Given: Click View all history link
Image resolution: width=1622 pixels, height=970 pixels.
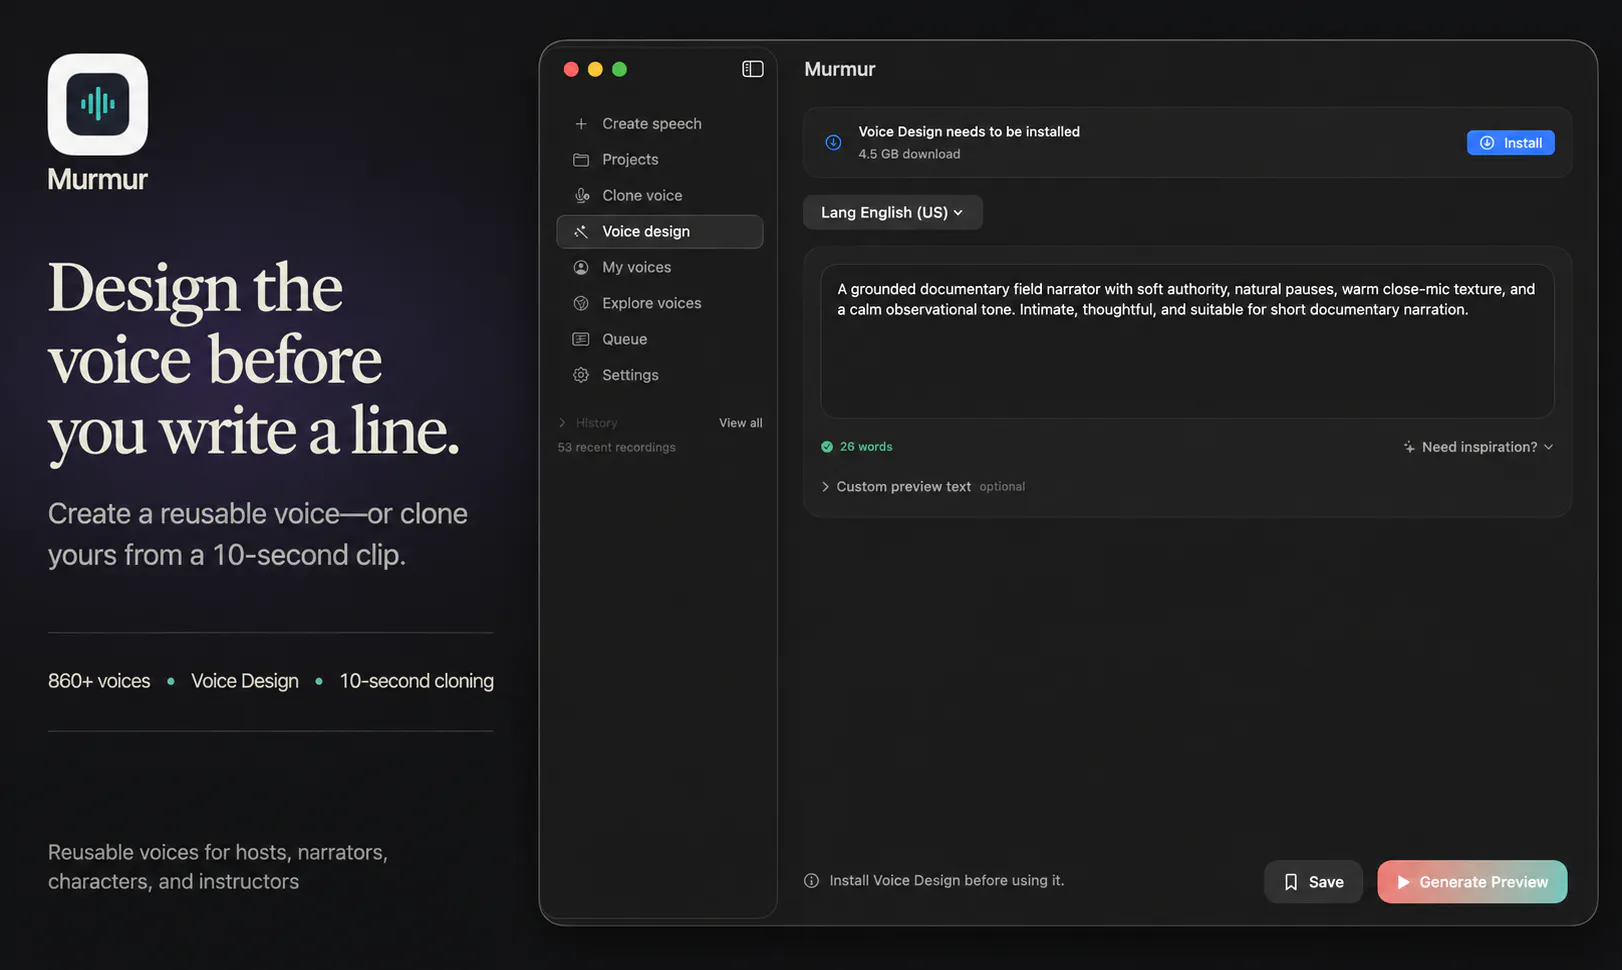Looking at the screenshot, I should tap(740, 423).
